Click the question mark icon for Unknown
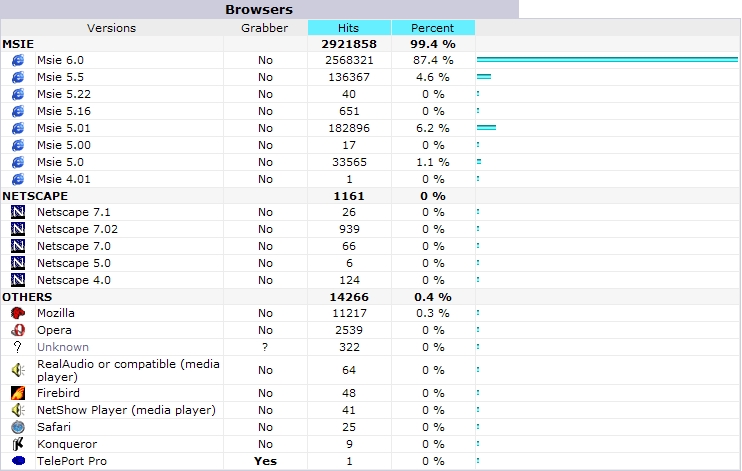This screenshot has width=742, height=471. 18,347
